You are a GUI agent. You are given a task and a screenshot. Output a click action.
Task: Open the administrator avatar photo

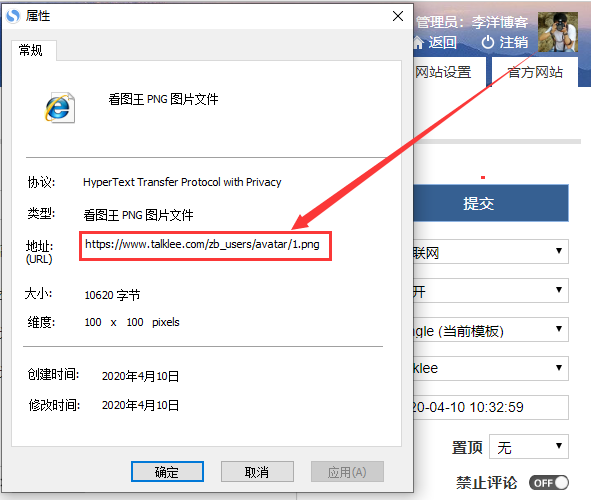point(557,32)
